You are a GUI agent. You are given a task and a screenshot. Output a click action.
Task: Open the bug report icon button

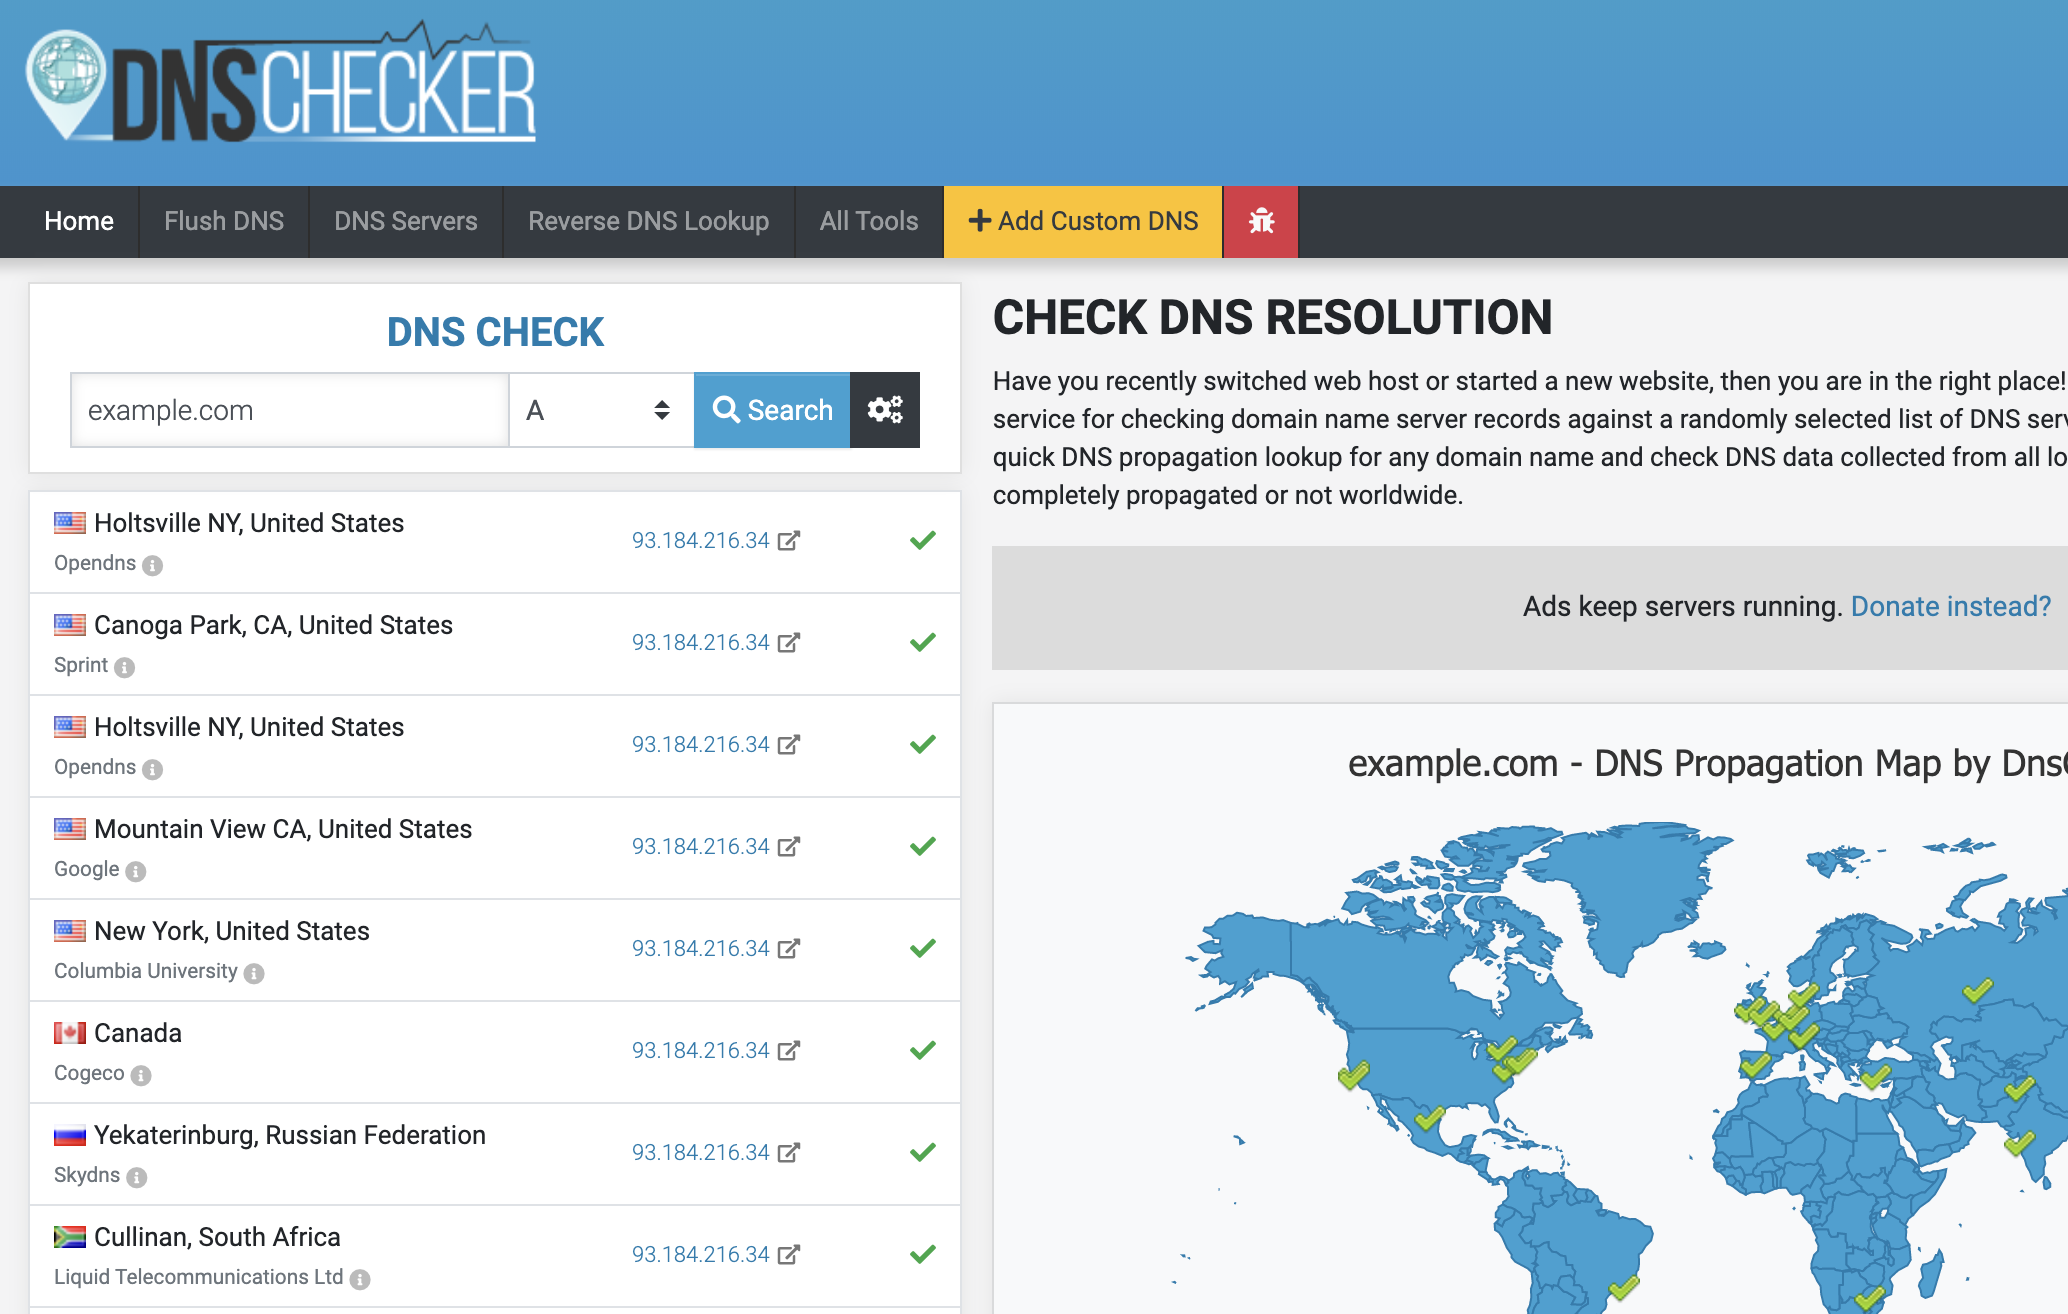click(1261, 221)
